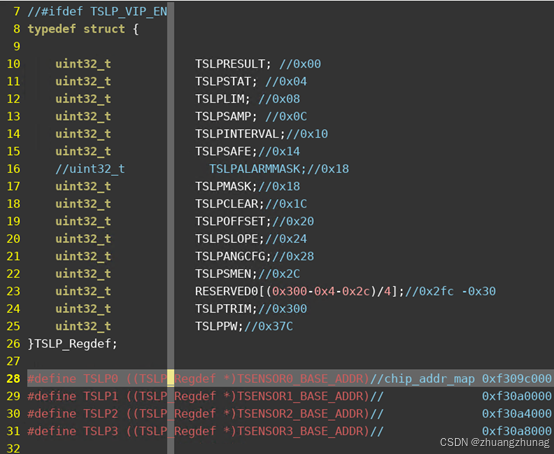The width and height of the screenshot is (554, 454).
Task: Click the //0x24 offset comment
Action: [286, 239]
